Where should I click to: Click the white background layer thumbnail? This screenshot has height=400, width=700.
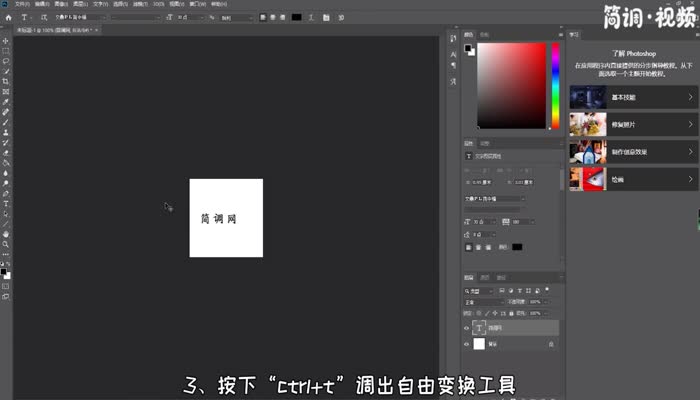click(x=478, y=343)
